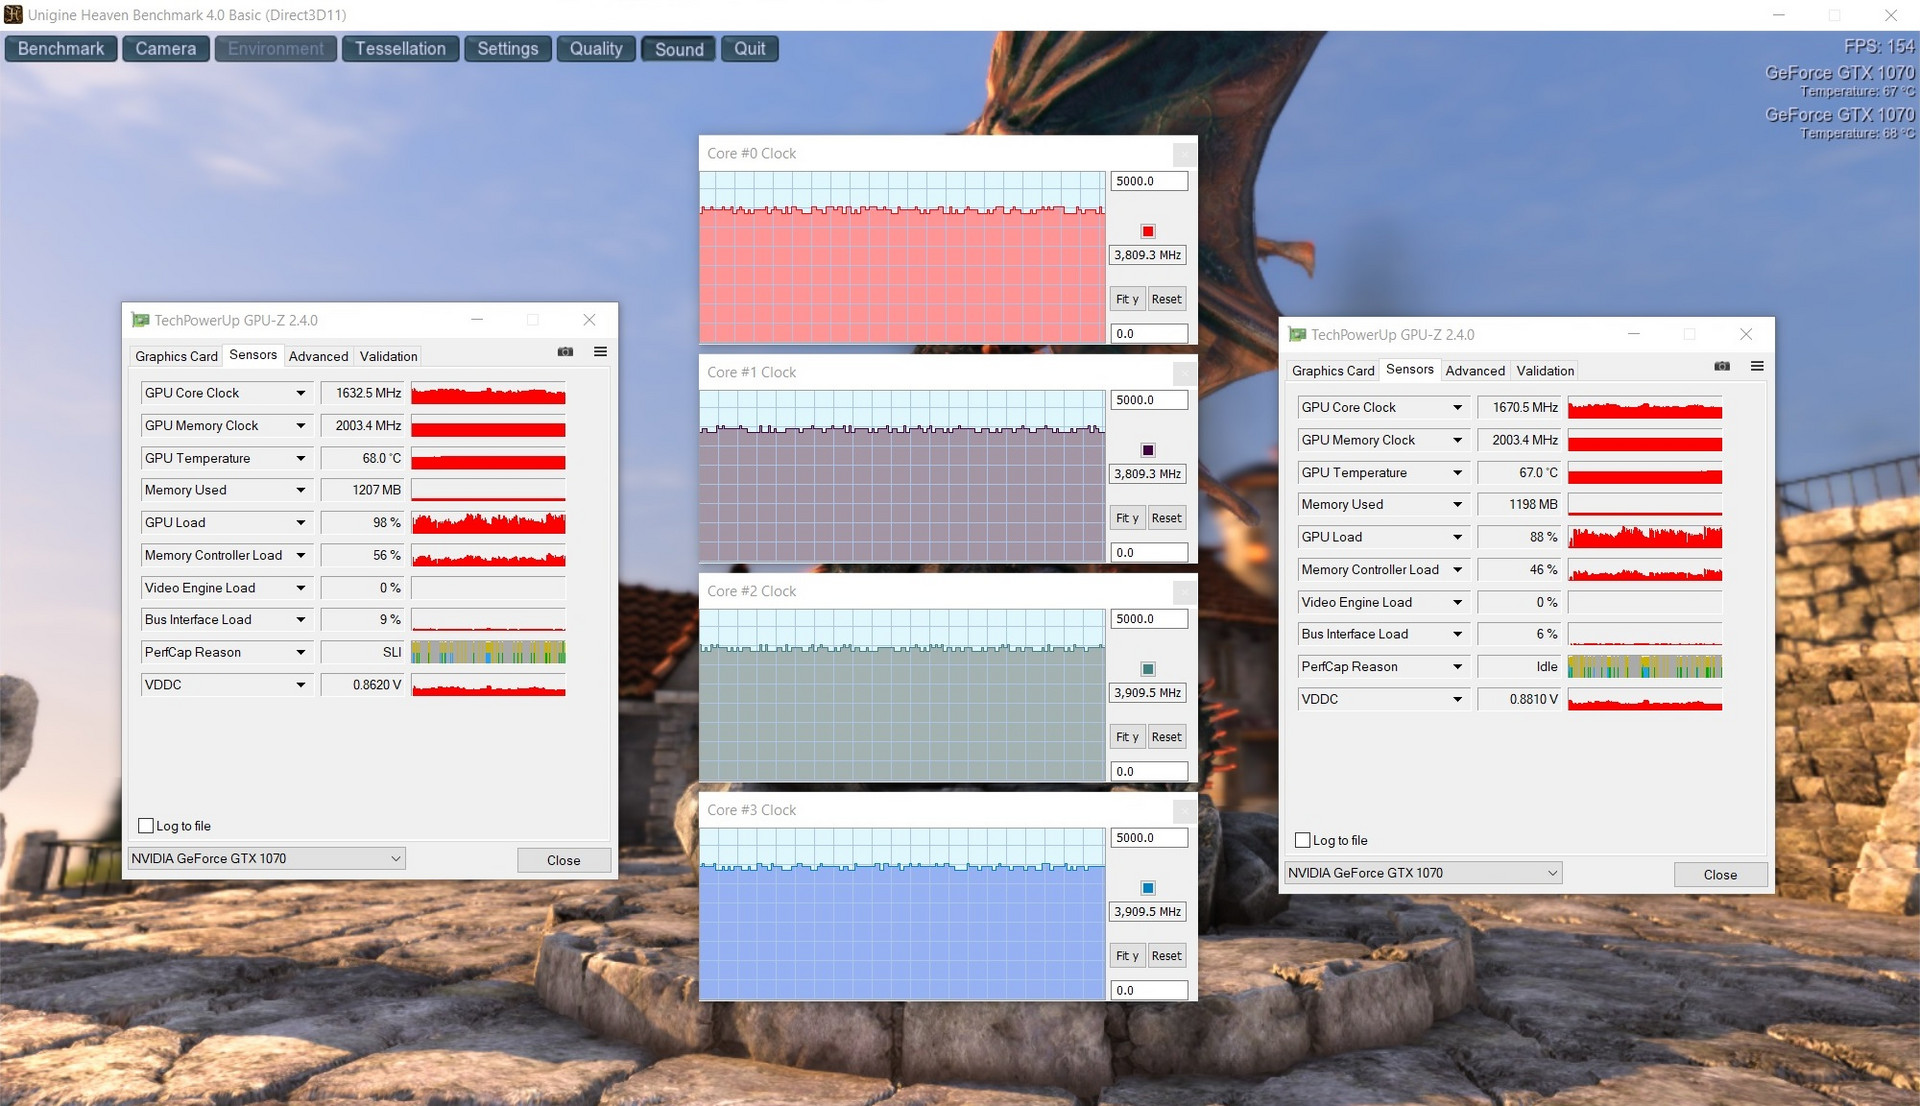The height and width of the screenshot is (1106, 1920).
Task: Open Graphics Card tab in right GPU-Z
Action: pos(1332,371)
